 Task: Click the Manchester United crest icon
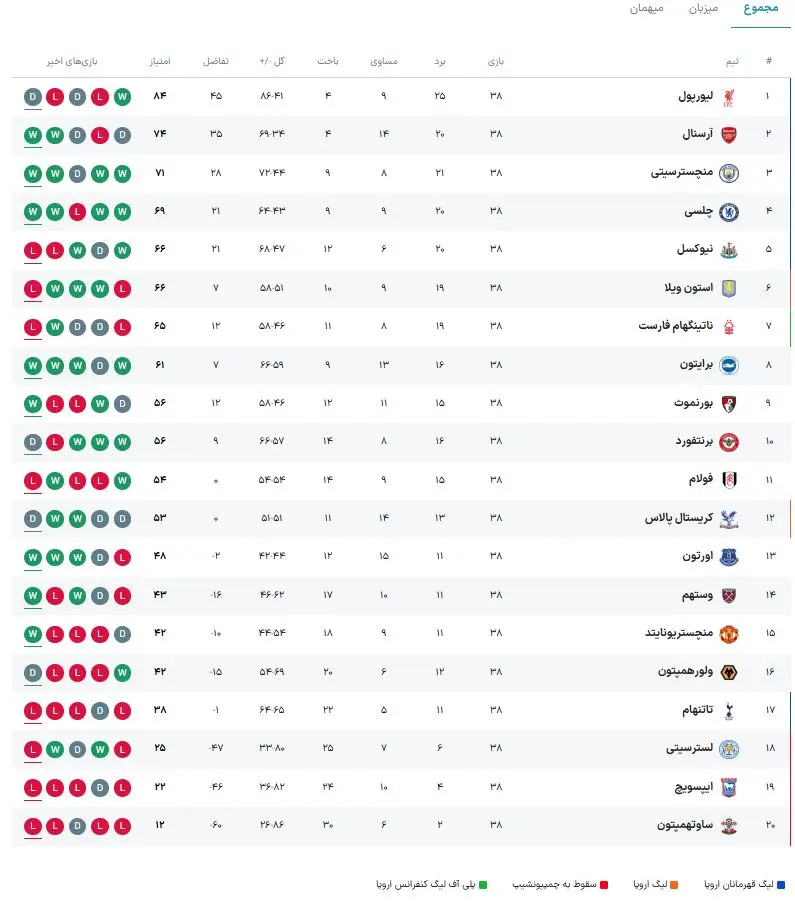pos(729,634)
